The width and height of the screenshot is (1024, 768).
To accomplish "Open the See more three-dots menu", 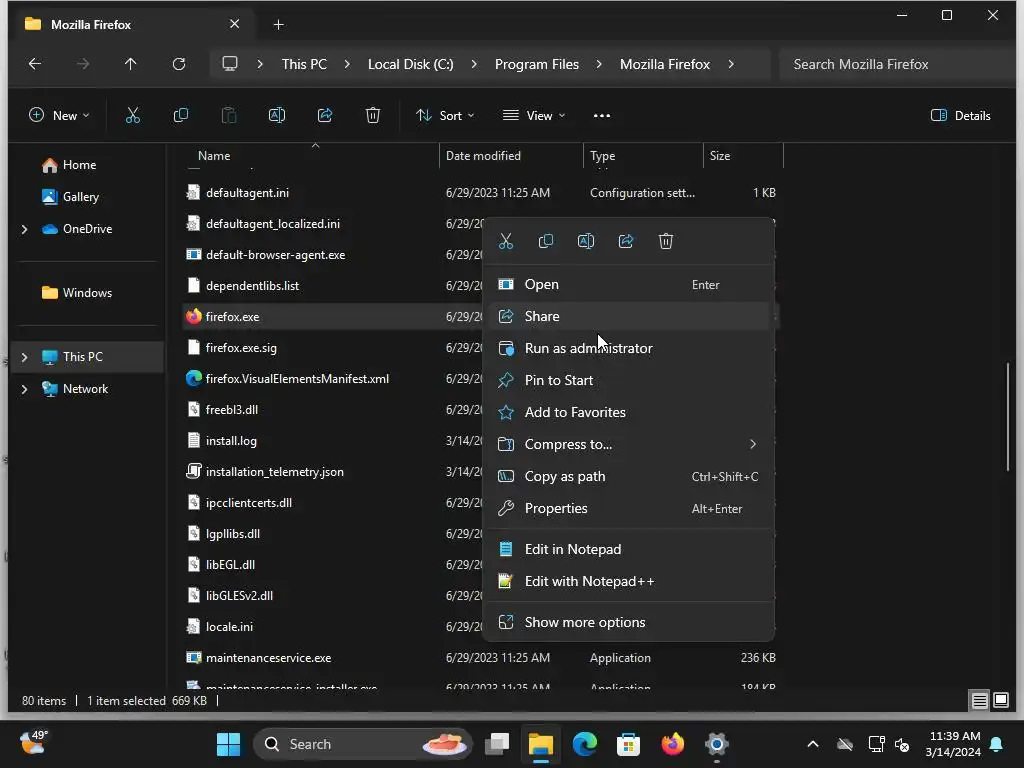I will pyautogui.click(x=601, y=116).
